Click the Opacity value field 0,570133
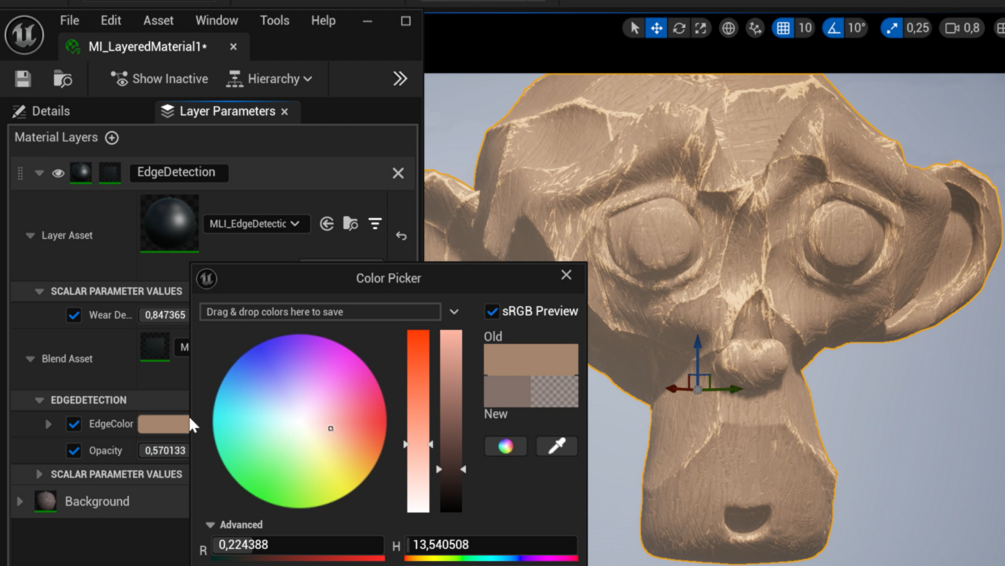 pyautogui.click(x=164, y=451)
